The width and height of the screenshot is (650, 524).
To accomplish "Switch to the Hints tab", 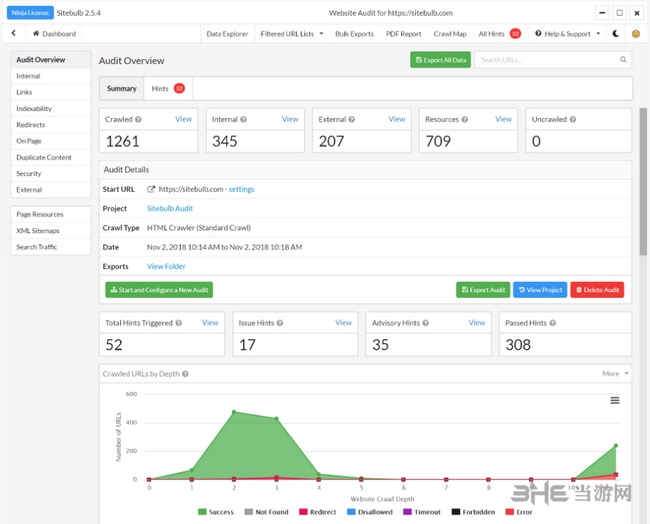I will (168, 88).
